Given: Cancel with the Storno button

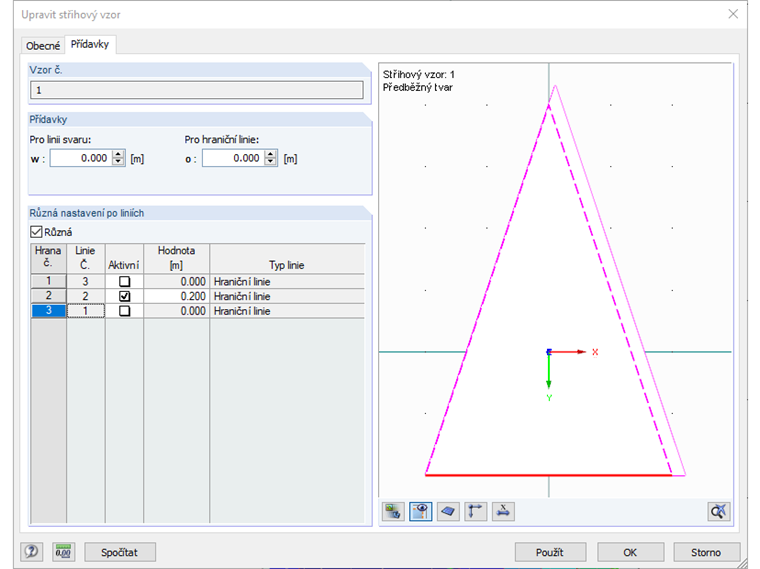Looking at the screenshot, I should 706,552.
